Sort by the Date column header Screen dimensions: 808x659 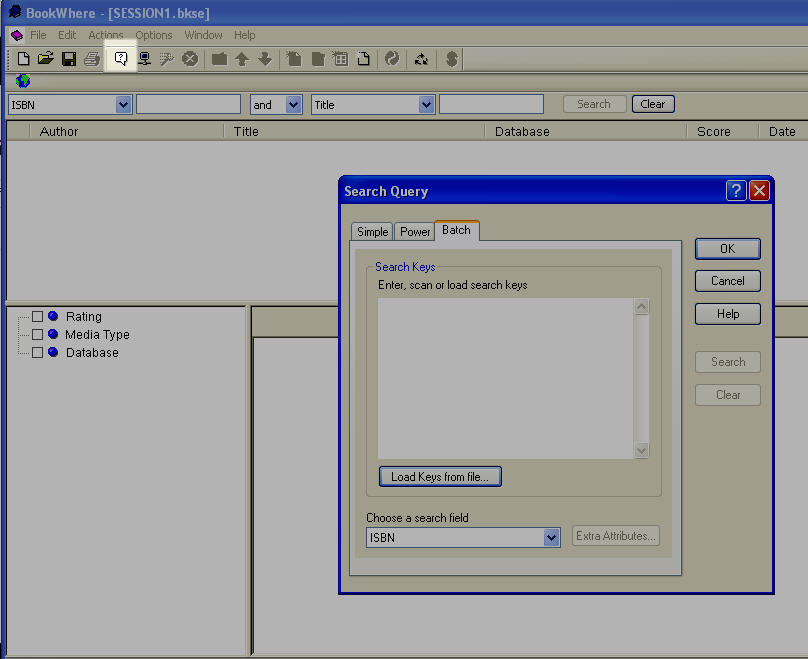tap(783, 131)
